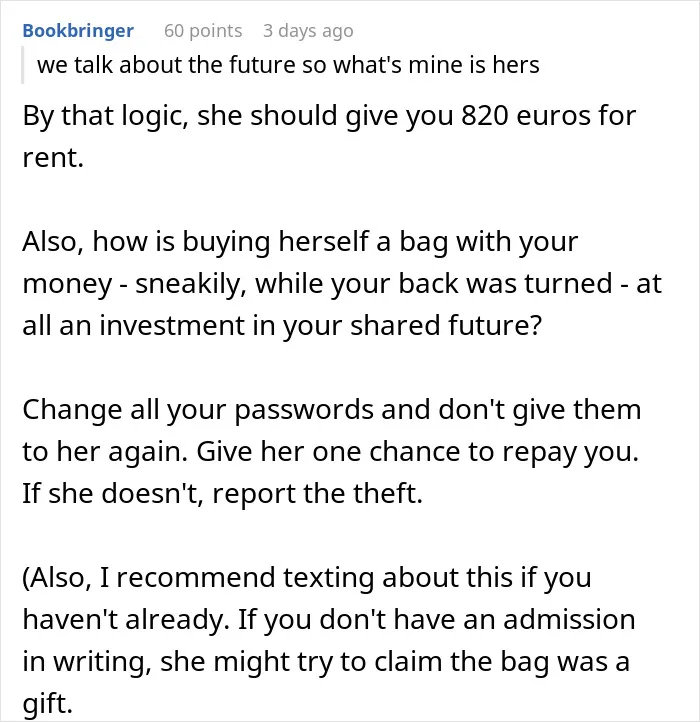Click the line starting 'By that logic'
Viewport: 700px width, 722px height.
[329, 116]
